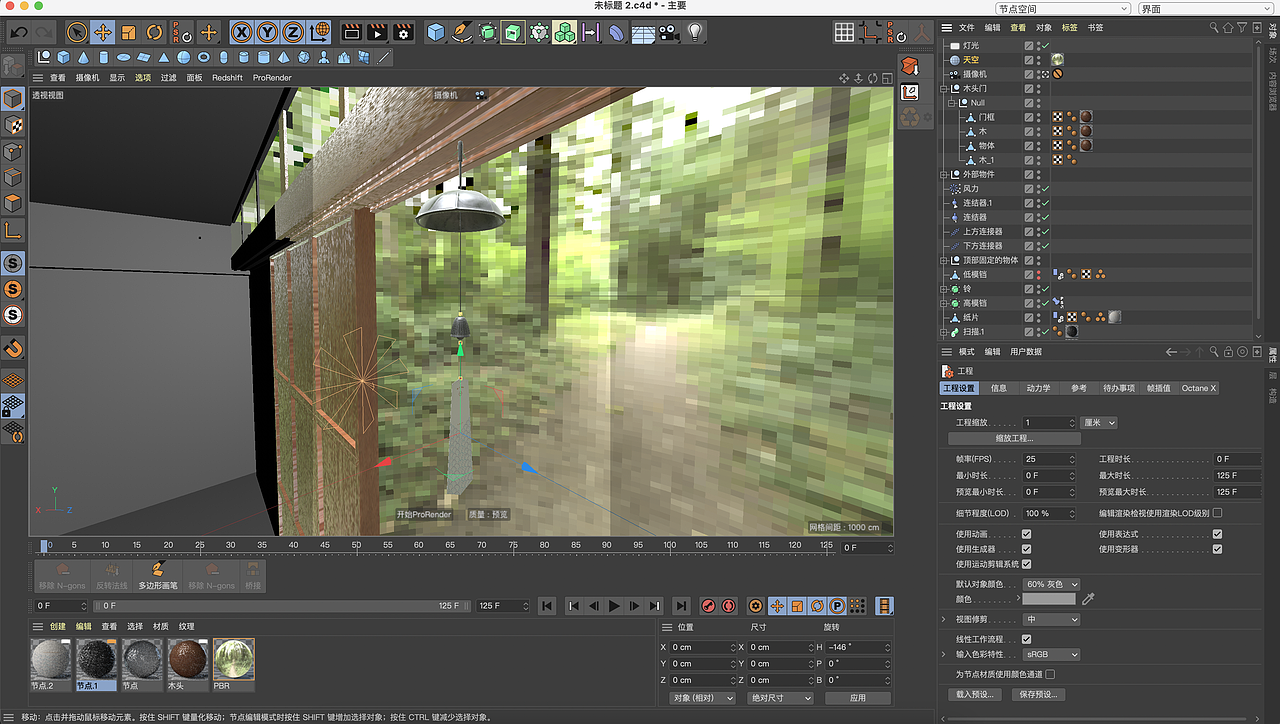Play the animation forward

pos(614,606)
